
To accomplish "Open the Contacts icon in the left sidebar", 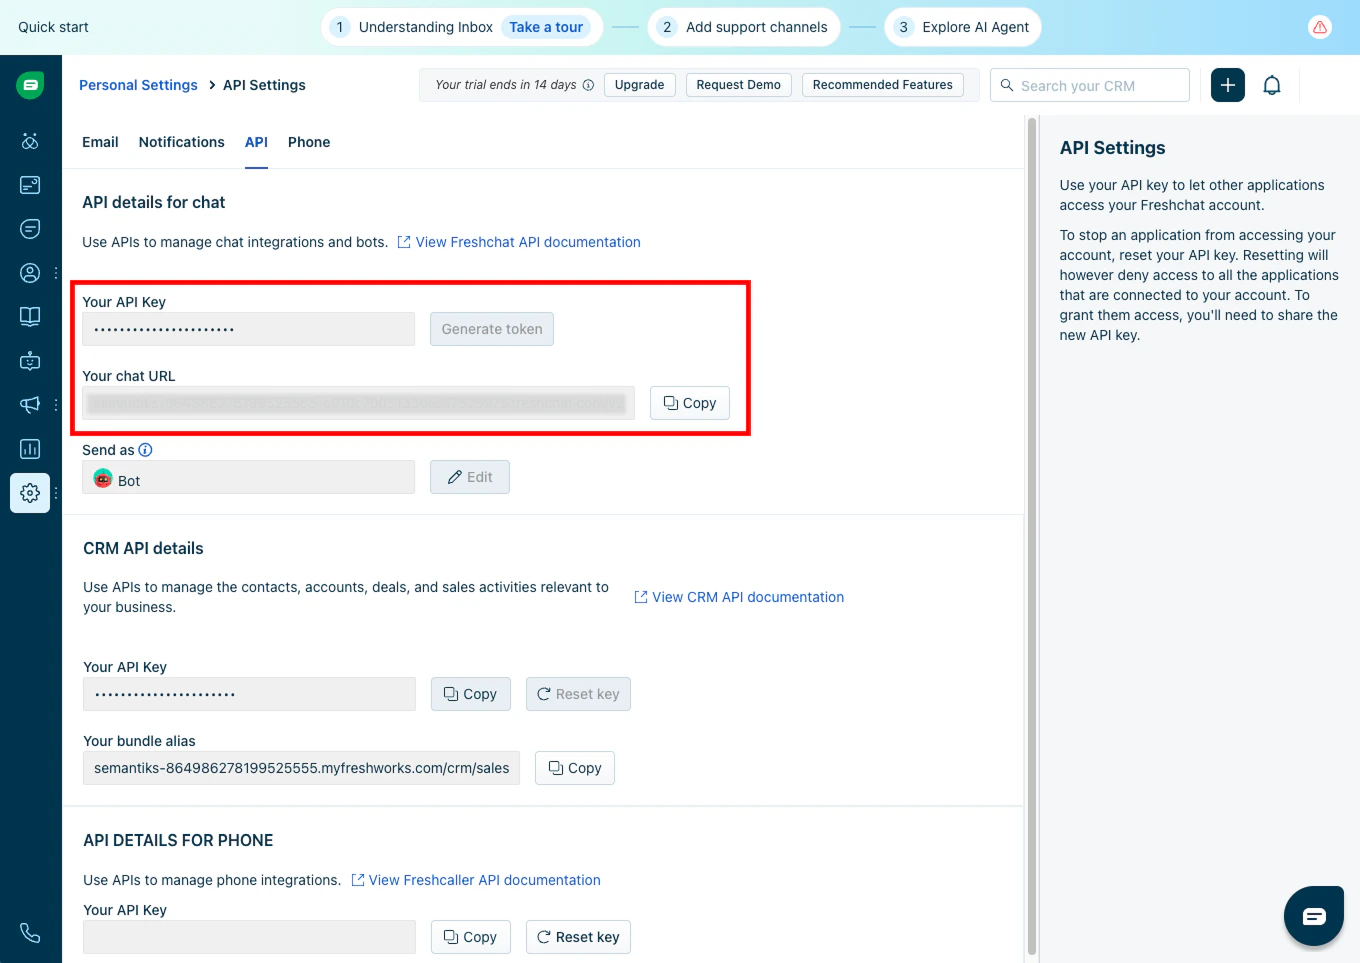I will [x=30, y=272].
